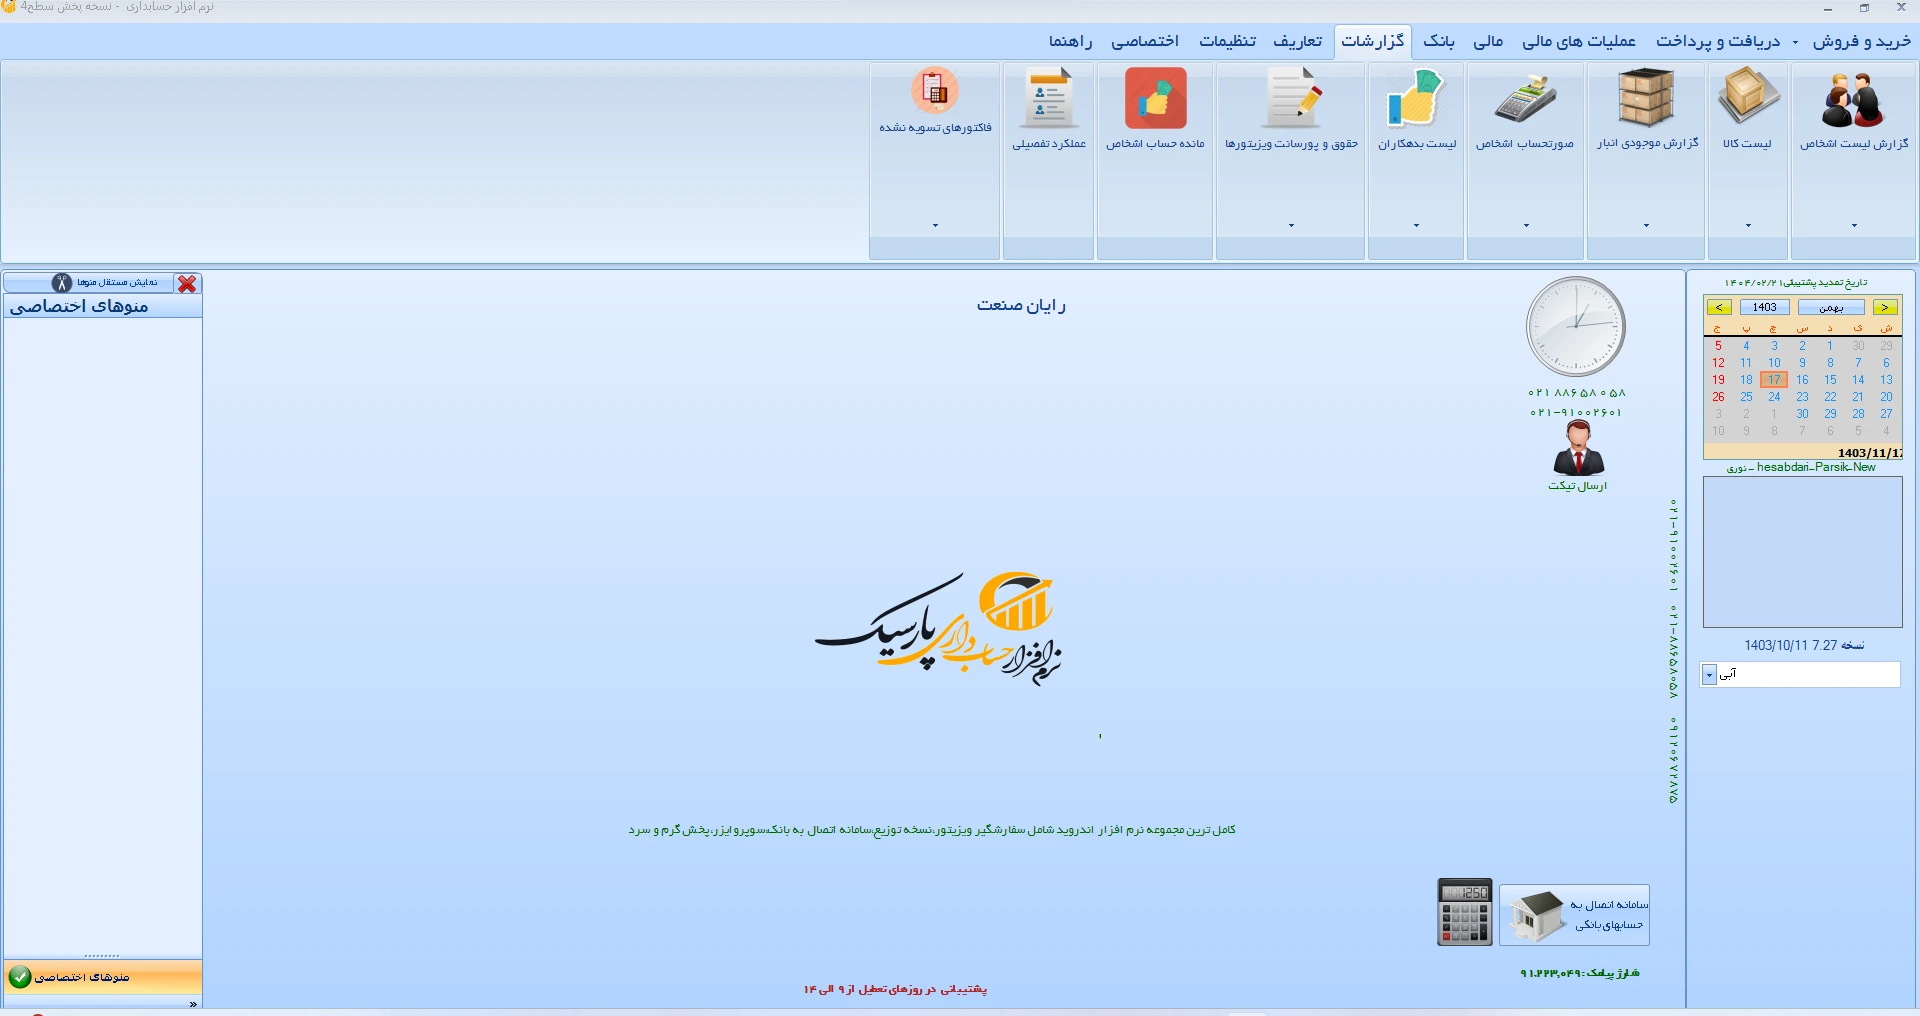Open the گزارش لیست اشخاص report icon
Screen dimensions: 1920x1016
point(1853,99)
